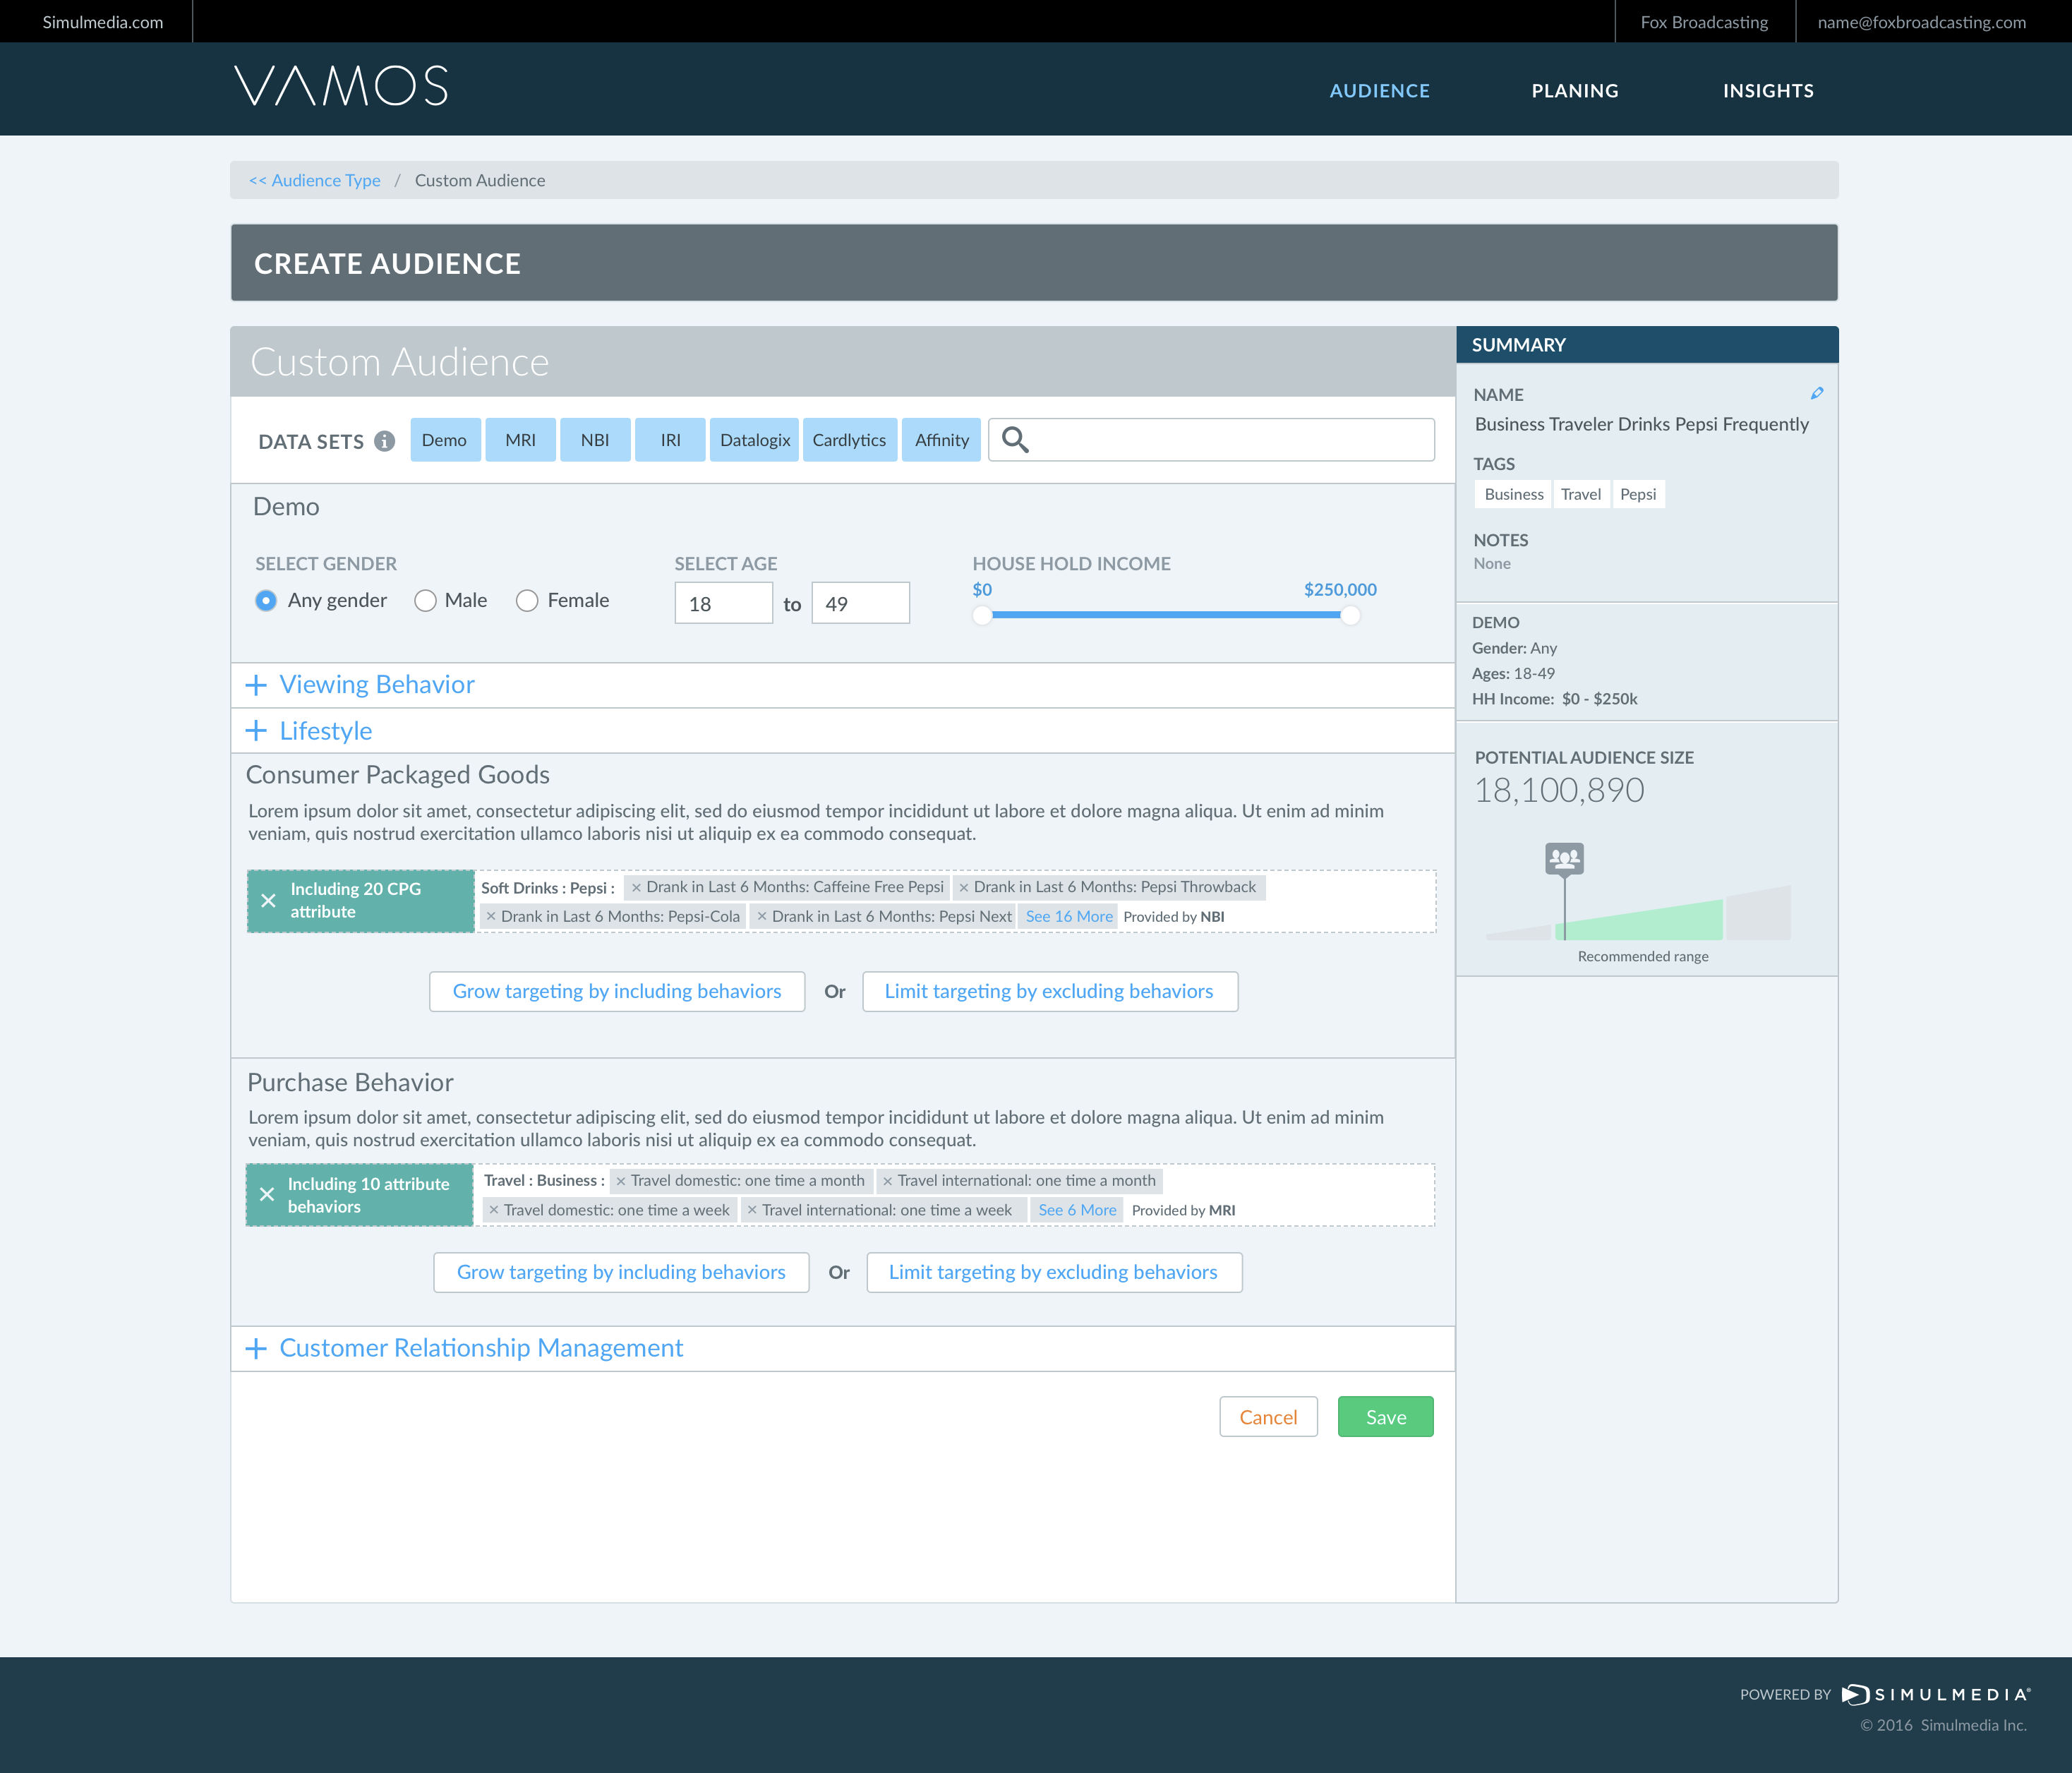
Task: Grow targeting under Purchase Behavior
Action: 621,1272
